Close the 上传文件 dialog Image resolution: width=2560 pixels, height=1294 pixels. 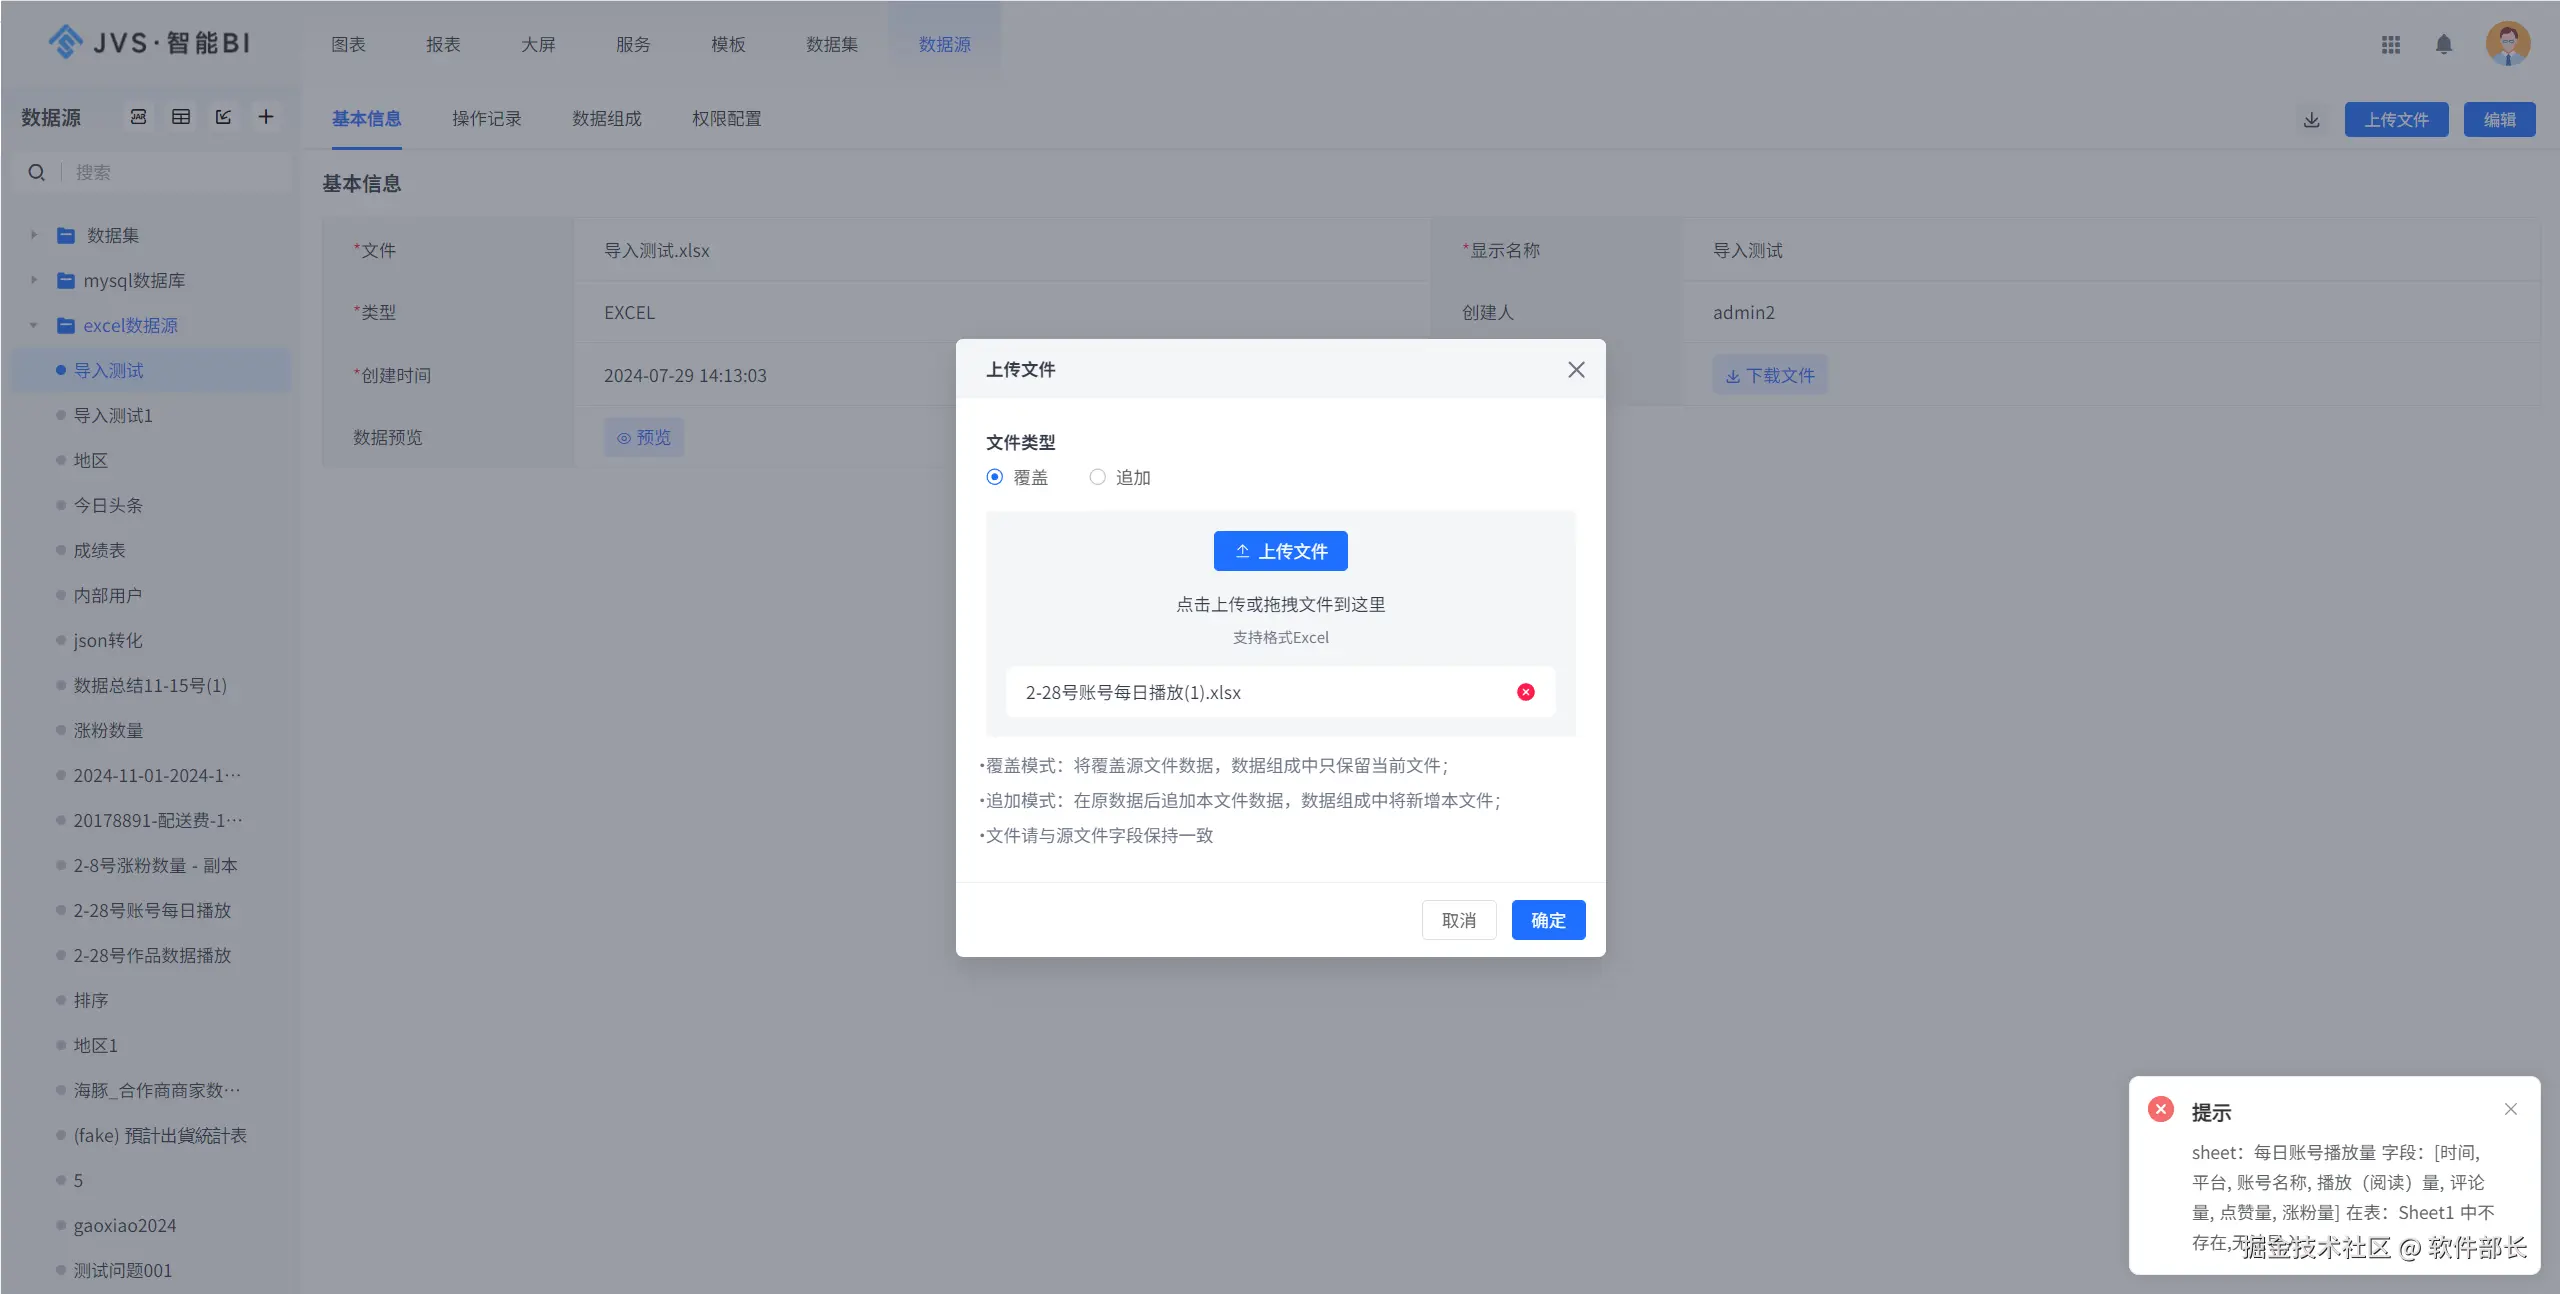tap(1576, 370)
